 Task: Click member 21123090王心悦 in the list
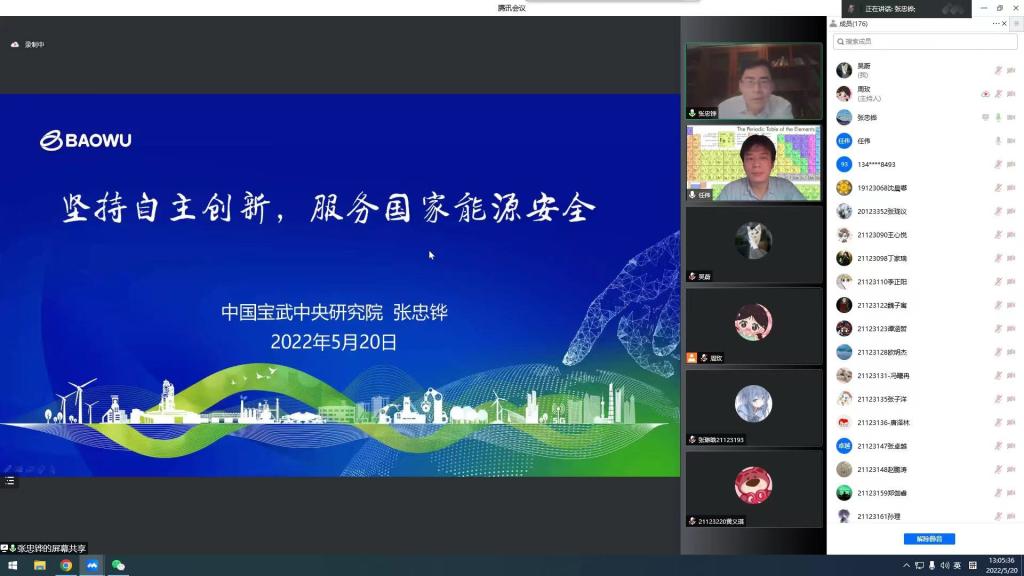click(x=882, y=235)
